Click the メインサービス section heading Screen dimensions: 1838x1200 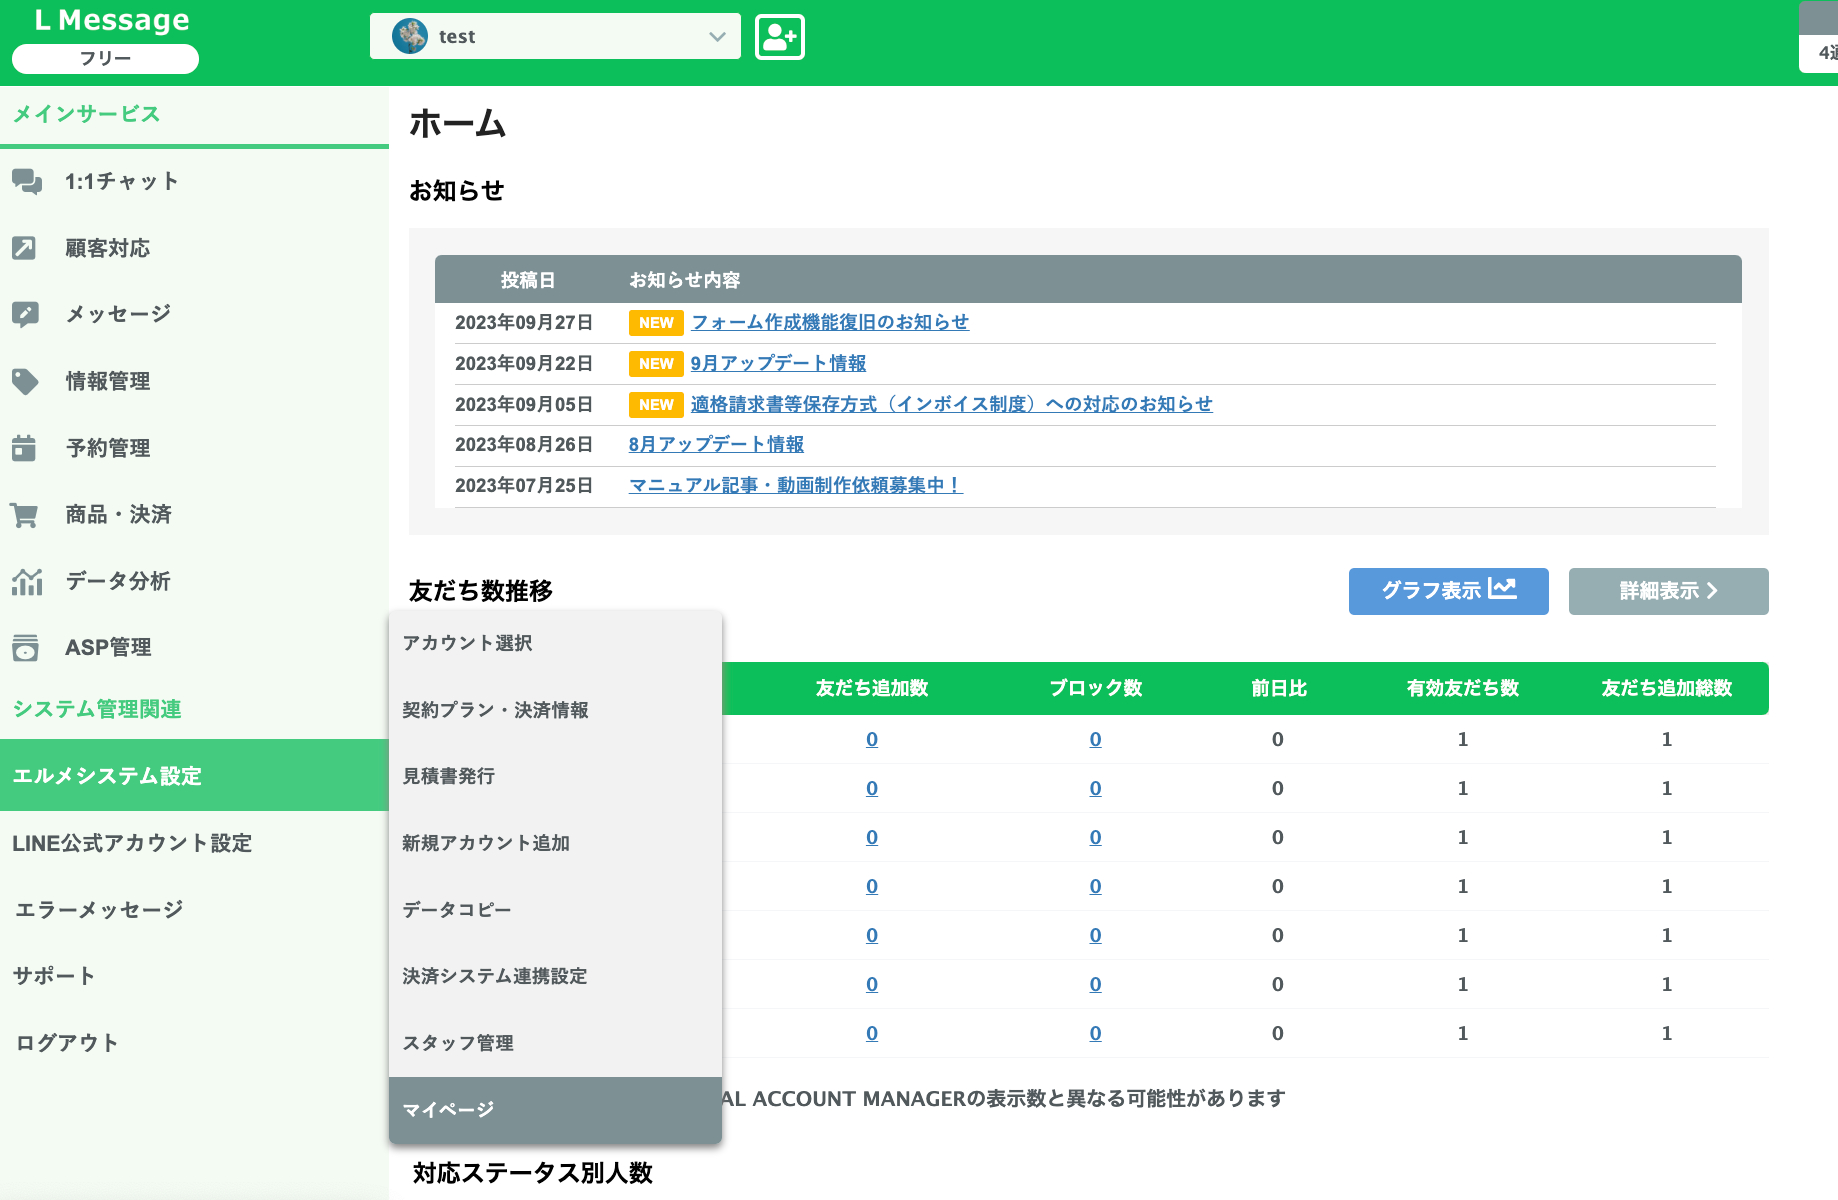point(86,114)
